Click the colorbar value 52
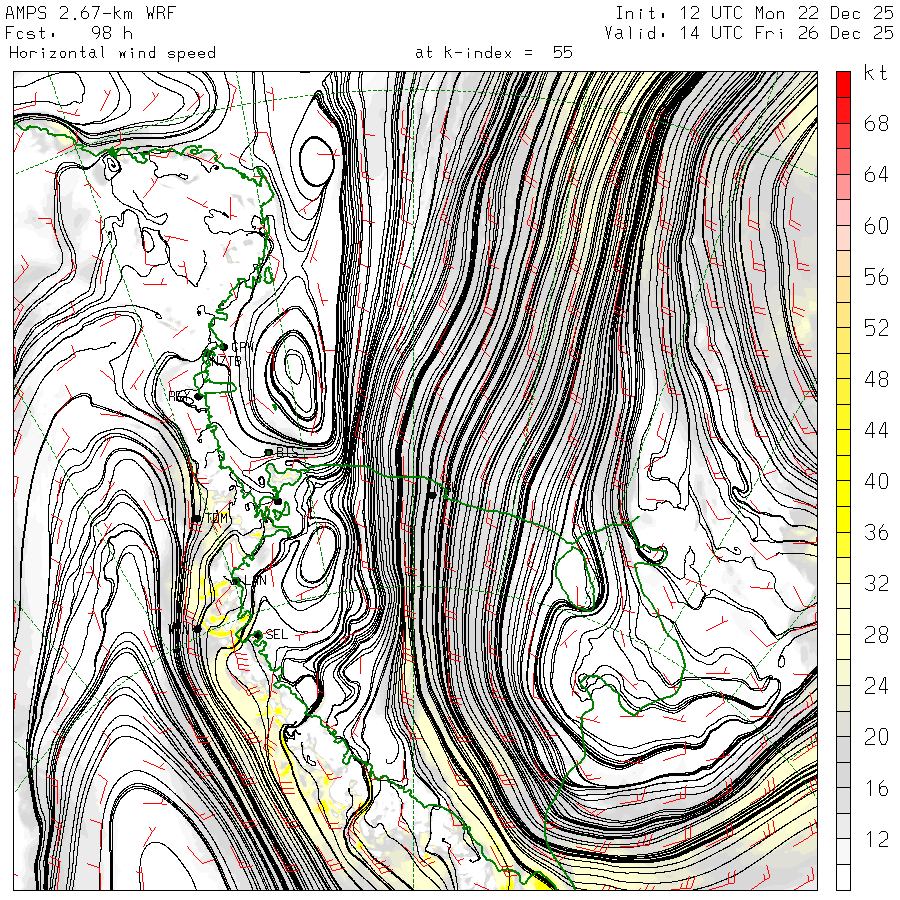The height and width of the screenshot is (900, 900). [x=876, y=328]
